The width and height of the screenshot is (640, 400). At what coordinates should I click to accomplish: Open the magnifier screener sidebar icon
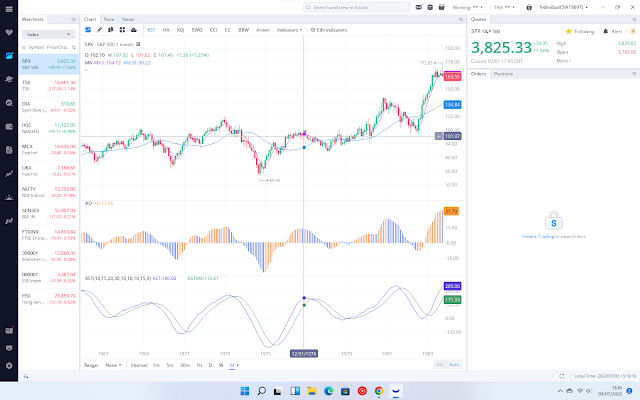click(x=9, y=103)
